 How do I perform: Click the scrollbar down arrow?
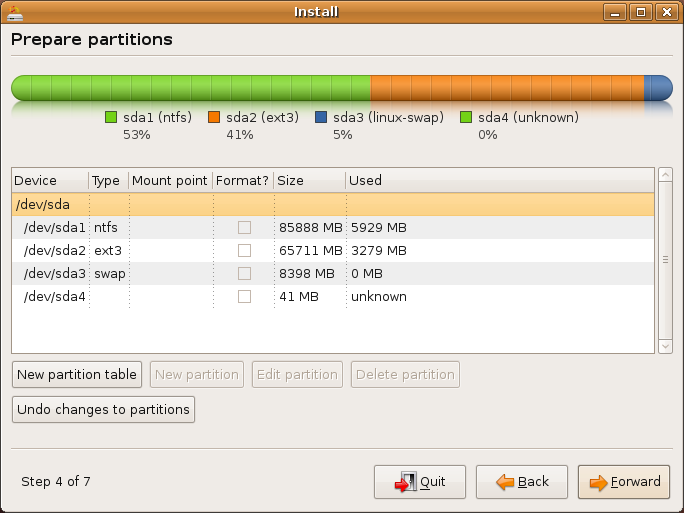coord(665,346)
